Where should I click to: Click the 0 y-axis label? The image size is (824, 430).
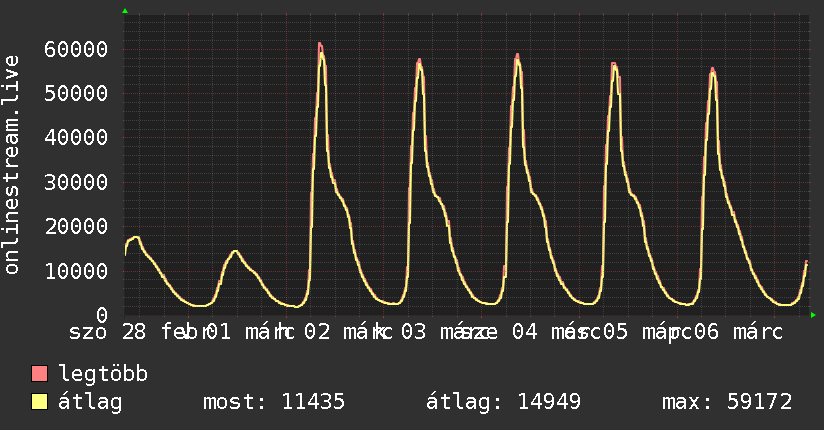[102, 315]
